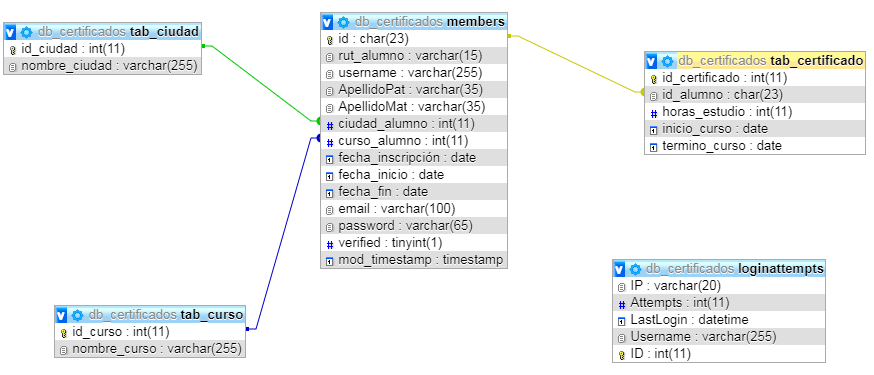This screenshot has height=375, width=874.
Task: Open the gear options of members table
Action: (344, 22)
